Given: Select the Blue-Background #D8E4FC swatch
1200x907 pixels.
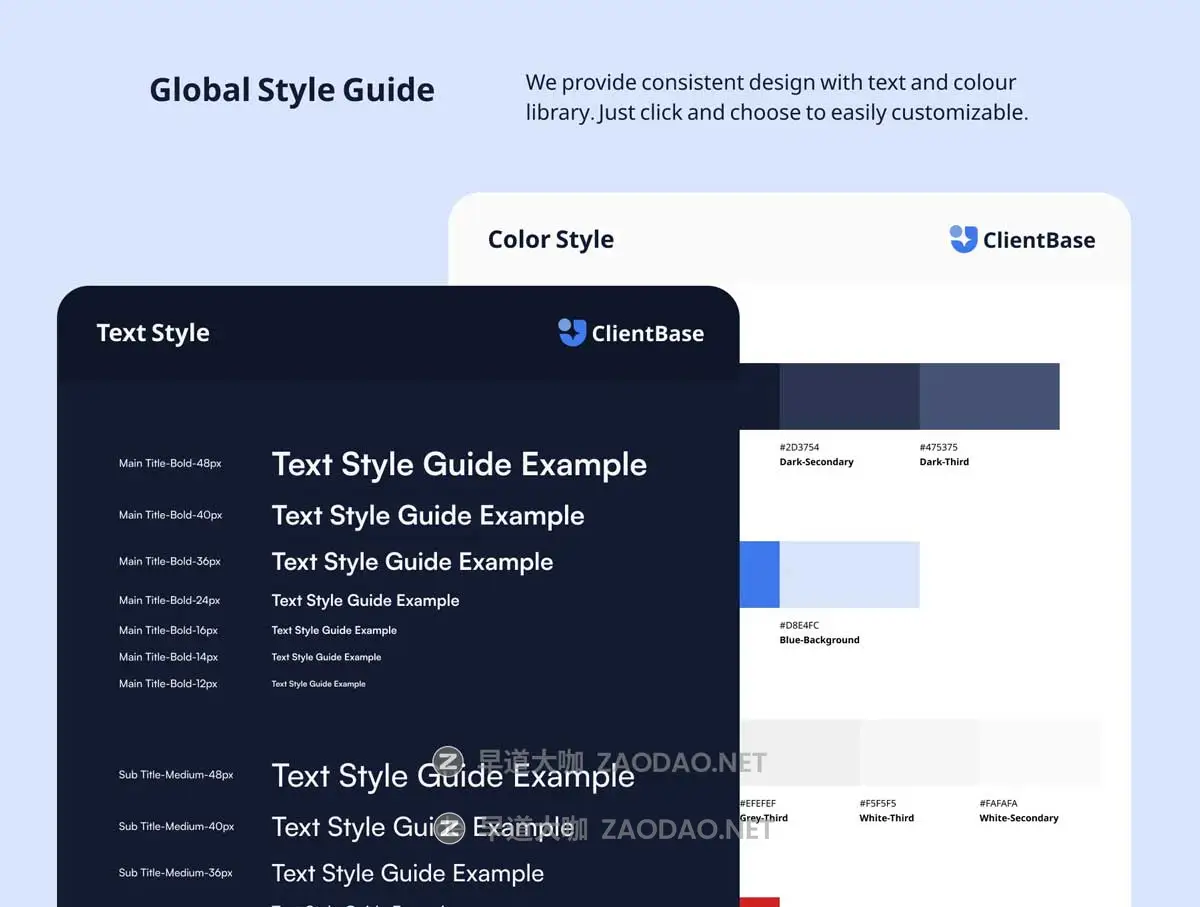Looking at the screenshot, I should click(x=849, y=574).
